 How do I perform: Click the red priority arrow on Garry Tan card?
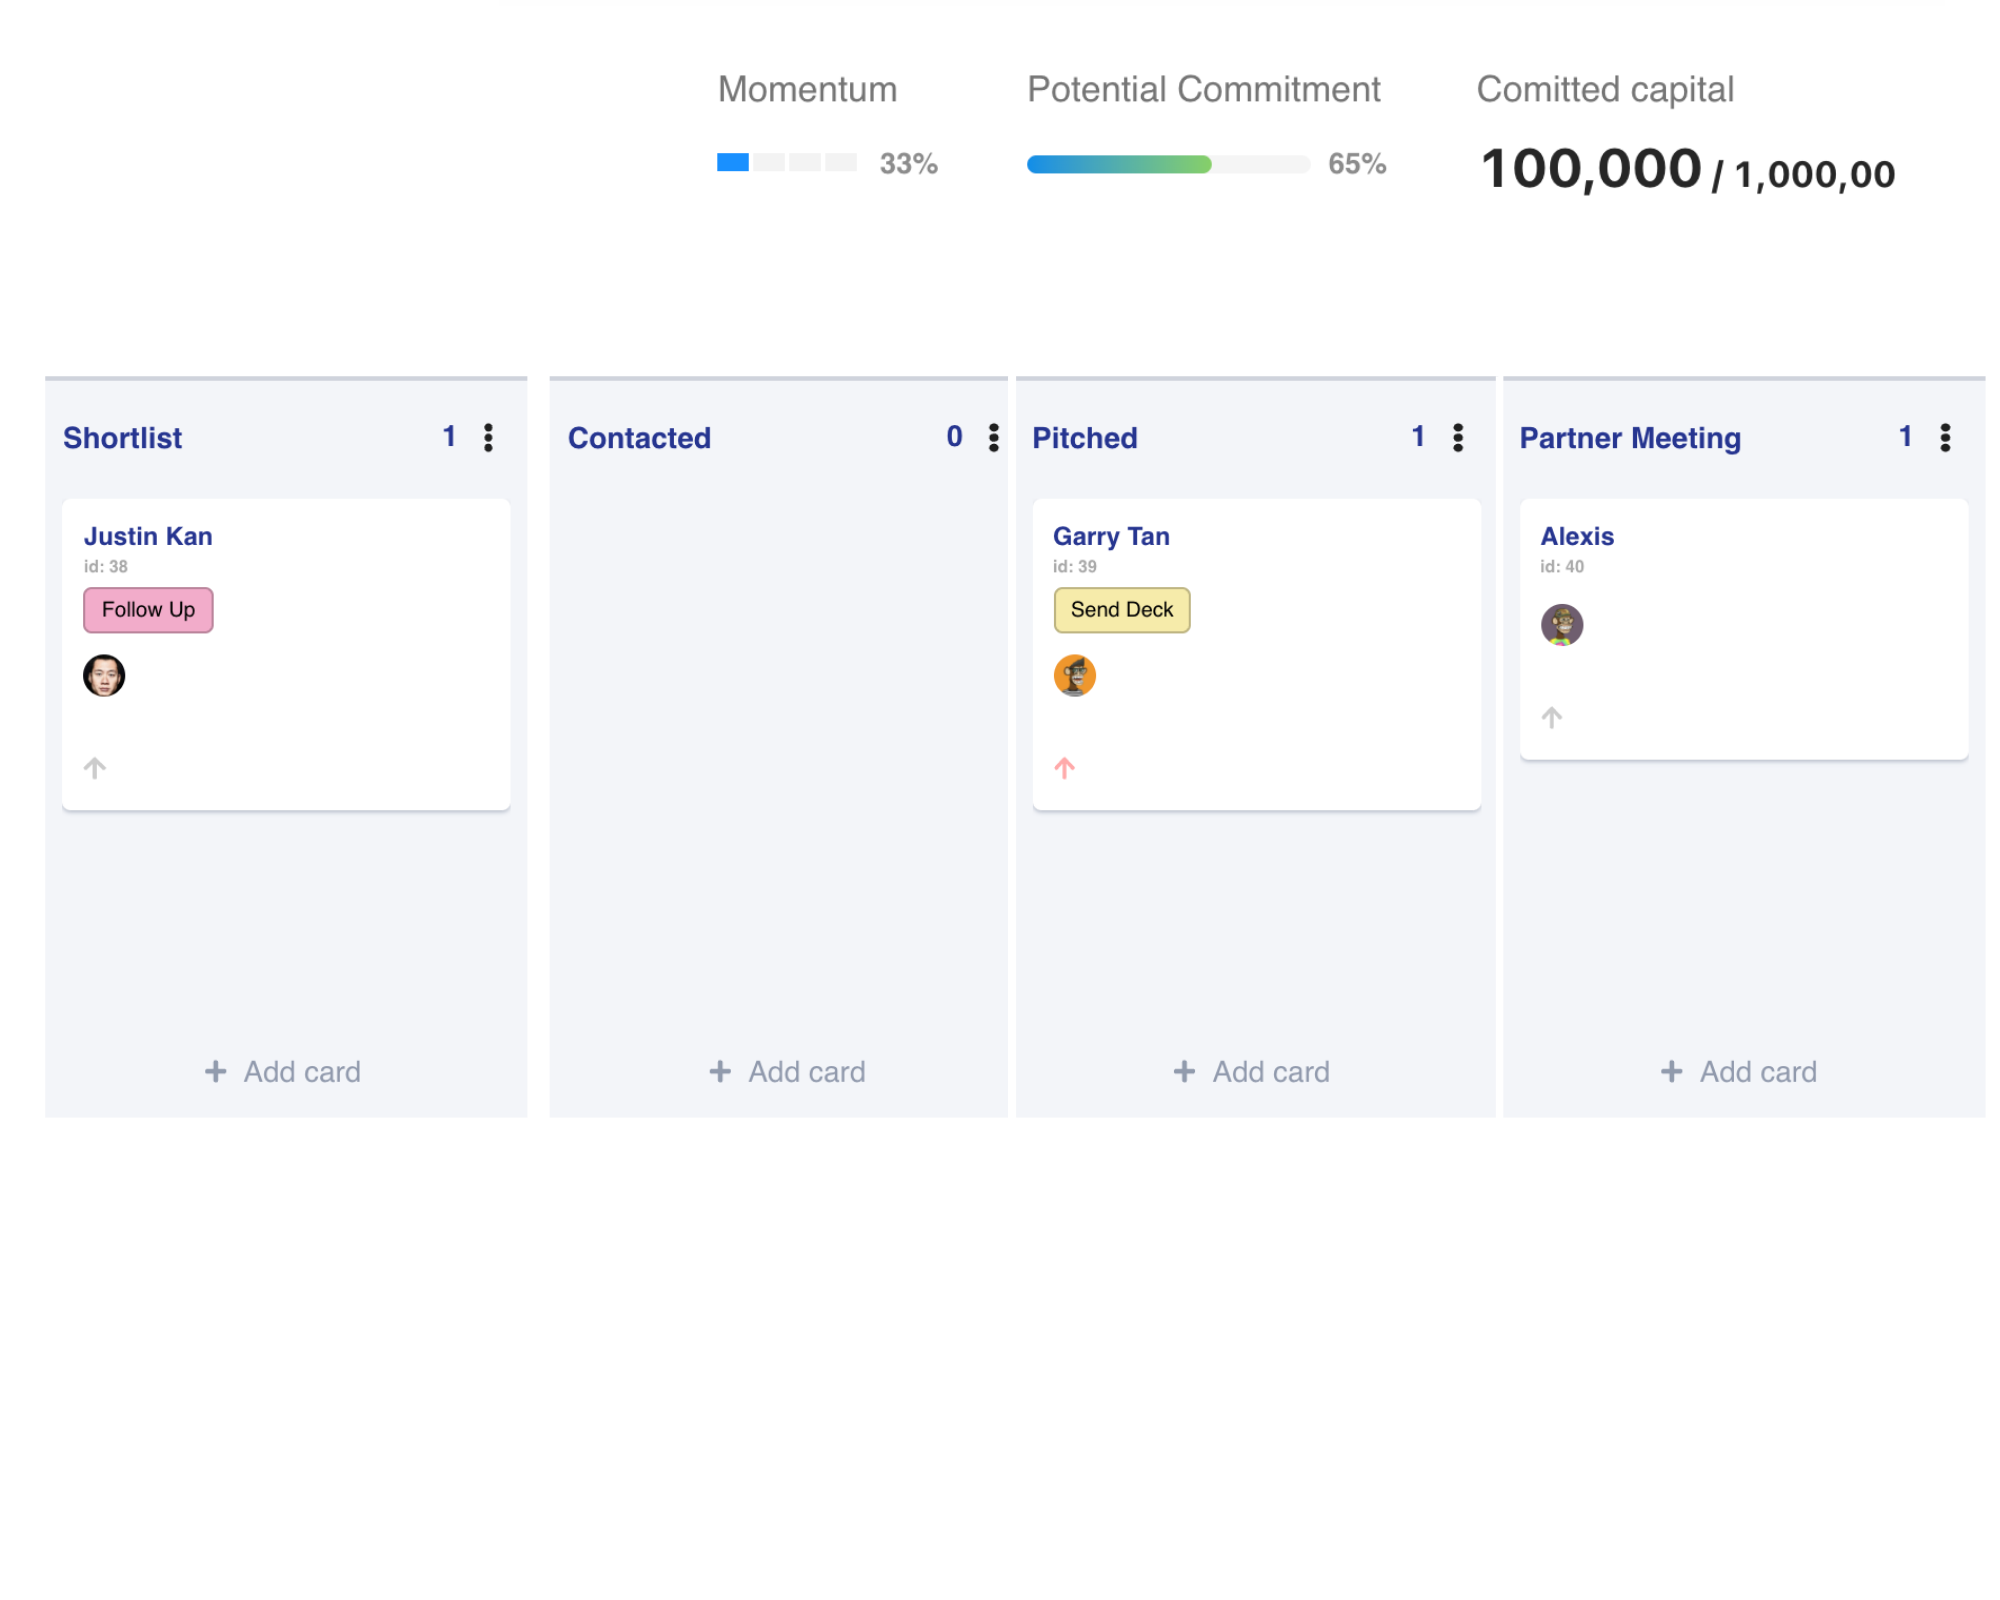click(1064, 768)
